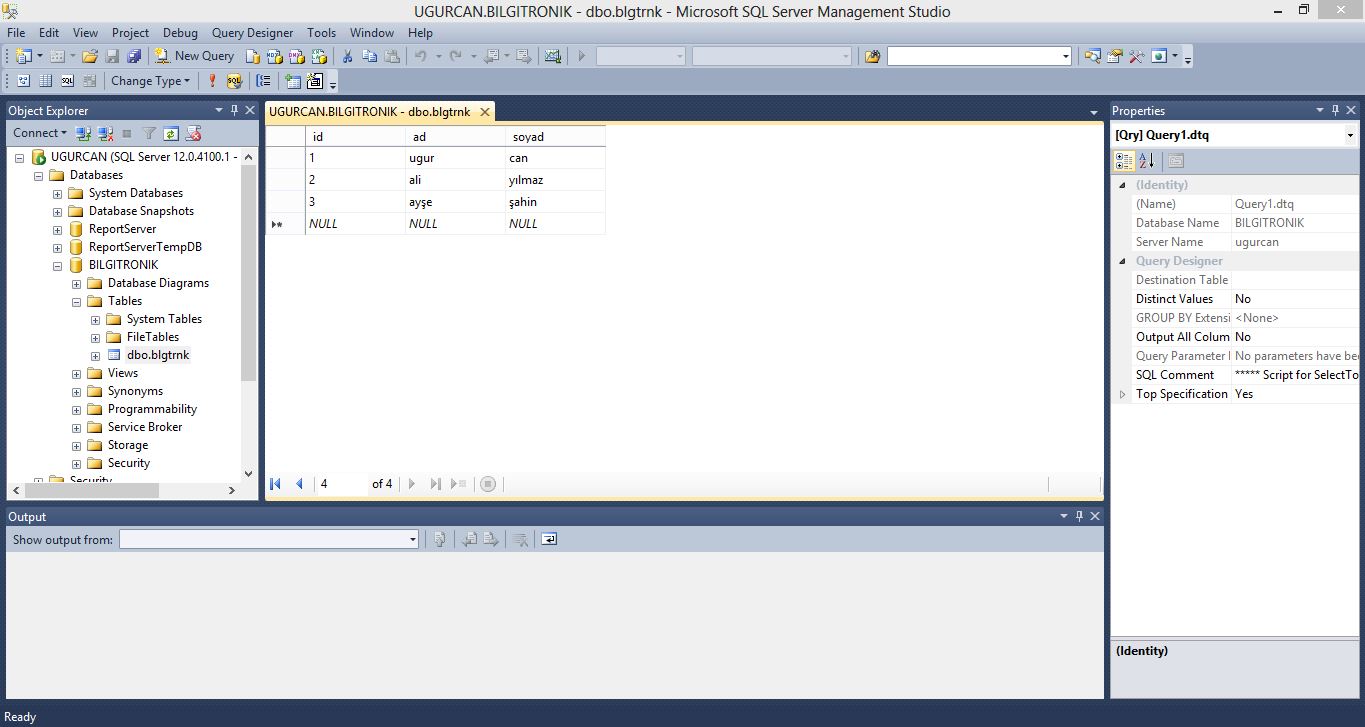Click the Database Engine Query icon
The image size is (1365, 727).
[x=253, y=56]
